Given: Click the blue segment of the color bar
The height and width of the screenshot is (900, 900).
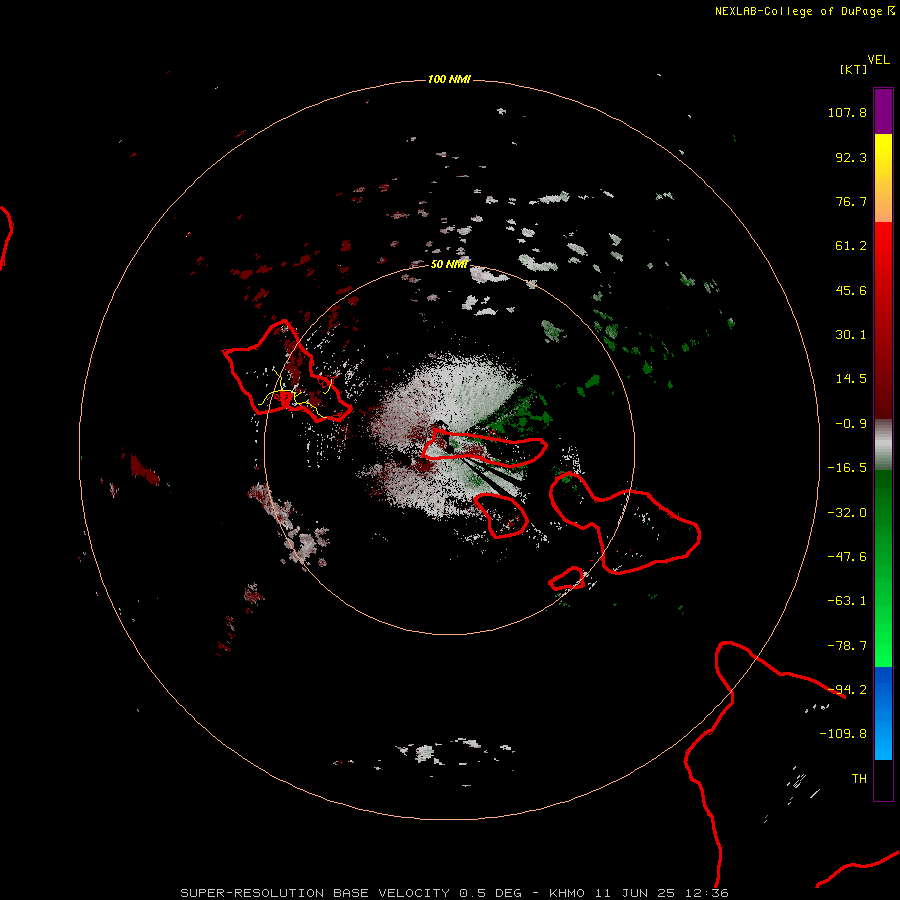Looking at the screenshot, I should 883,713.
